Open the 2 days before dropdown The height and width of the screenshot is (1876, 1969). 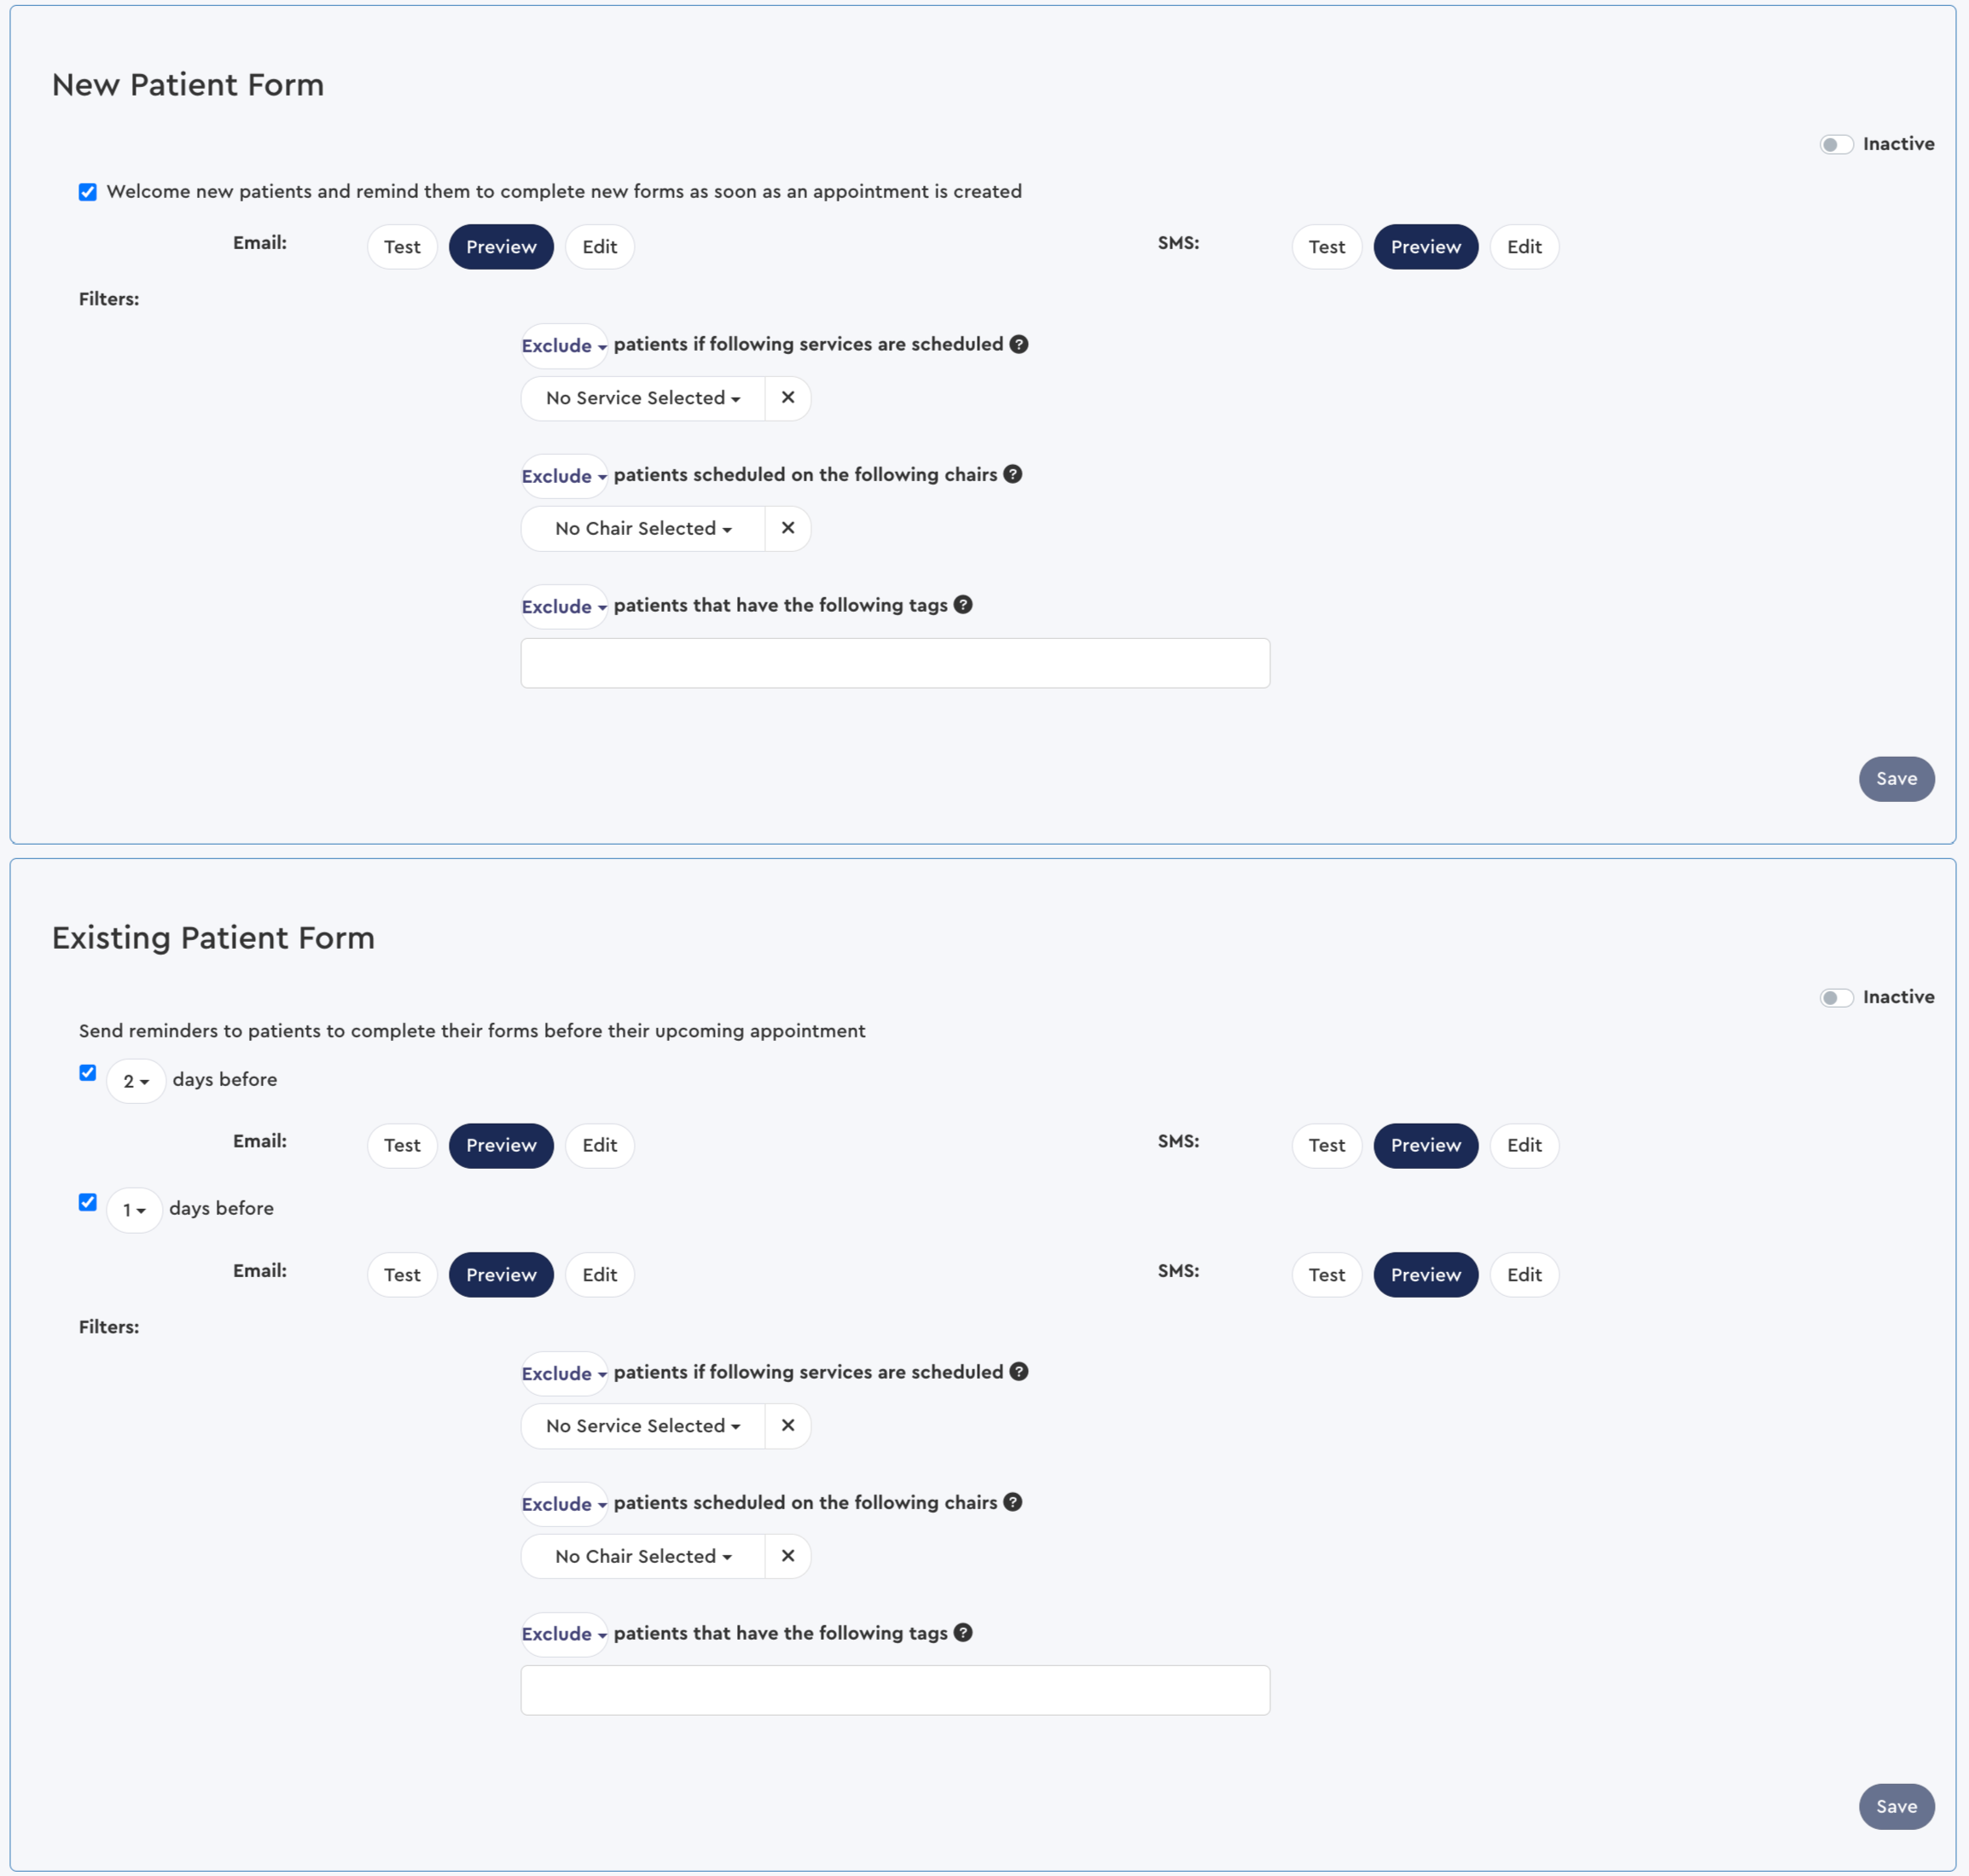click(x=135, y=1081)
